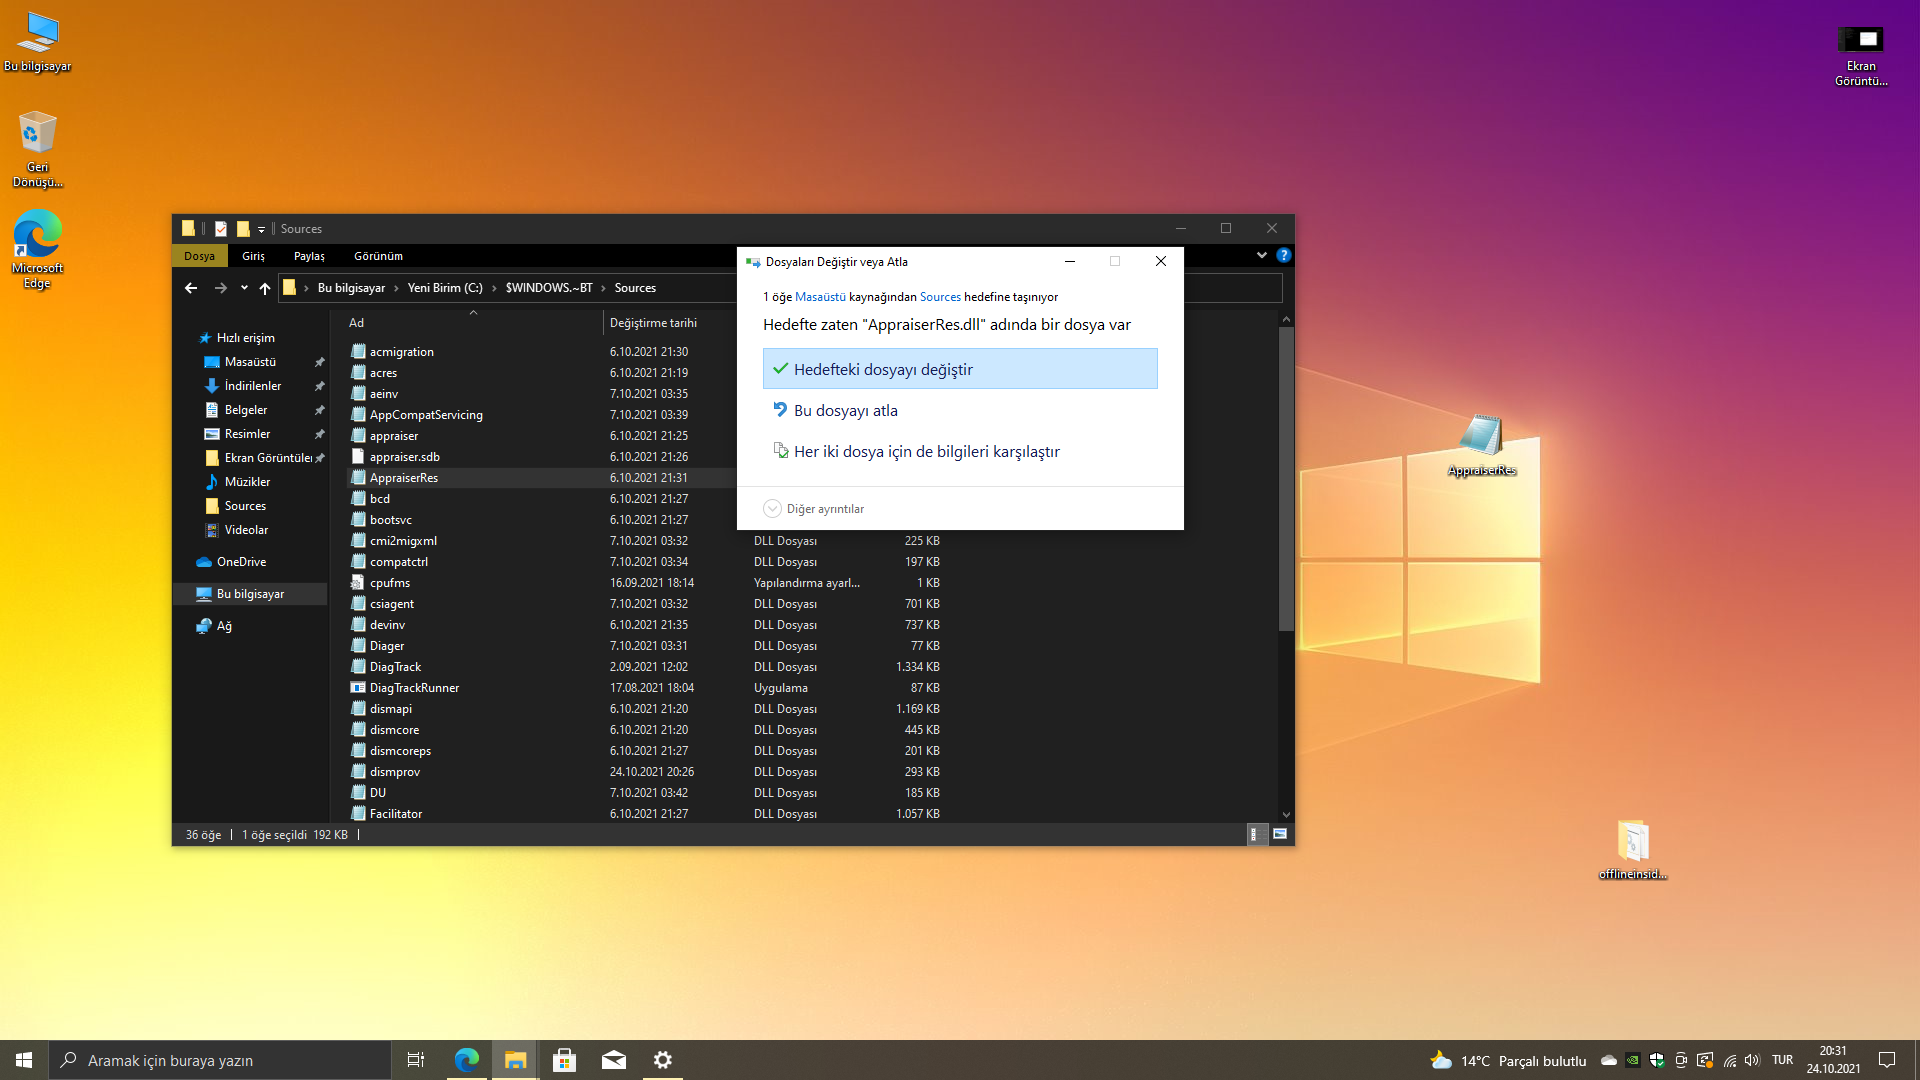Screen dimensions: 1920x1080
Task: Click quick access properties checkmark icon
Action: [221, 229]
